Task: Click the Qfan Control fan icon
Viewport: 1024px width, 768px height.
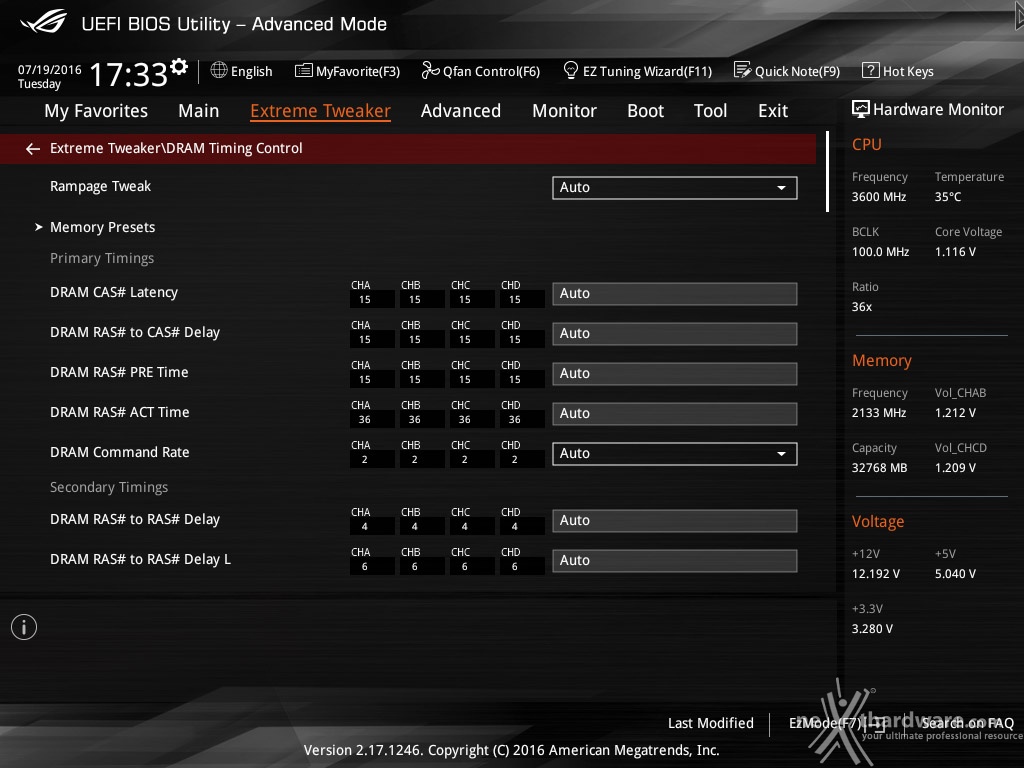Action: coord(430,70)
